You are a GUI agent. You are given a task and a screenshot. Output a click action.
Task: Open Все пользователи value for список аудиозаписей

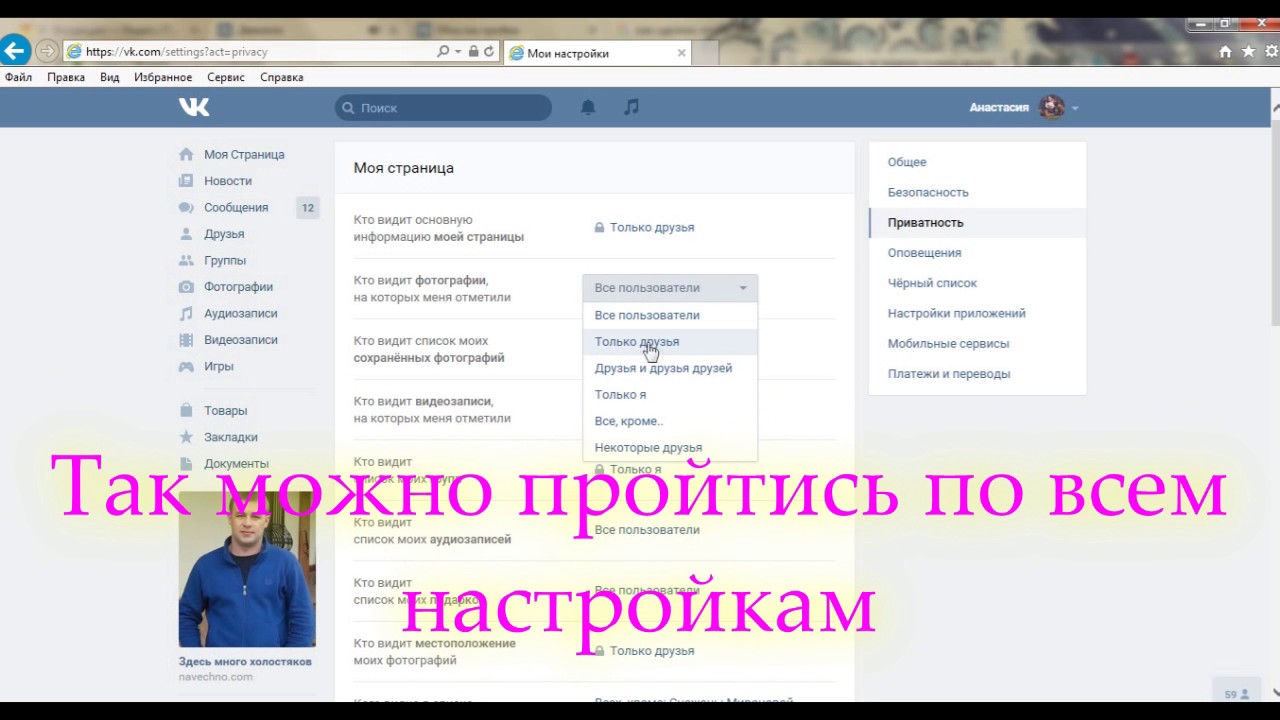(x=647, y=530)
